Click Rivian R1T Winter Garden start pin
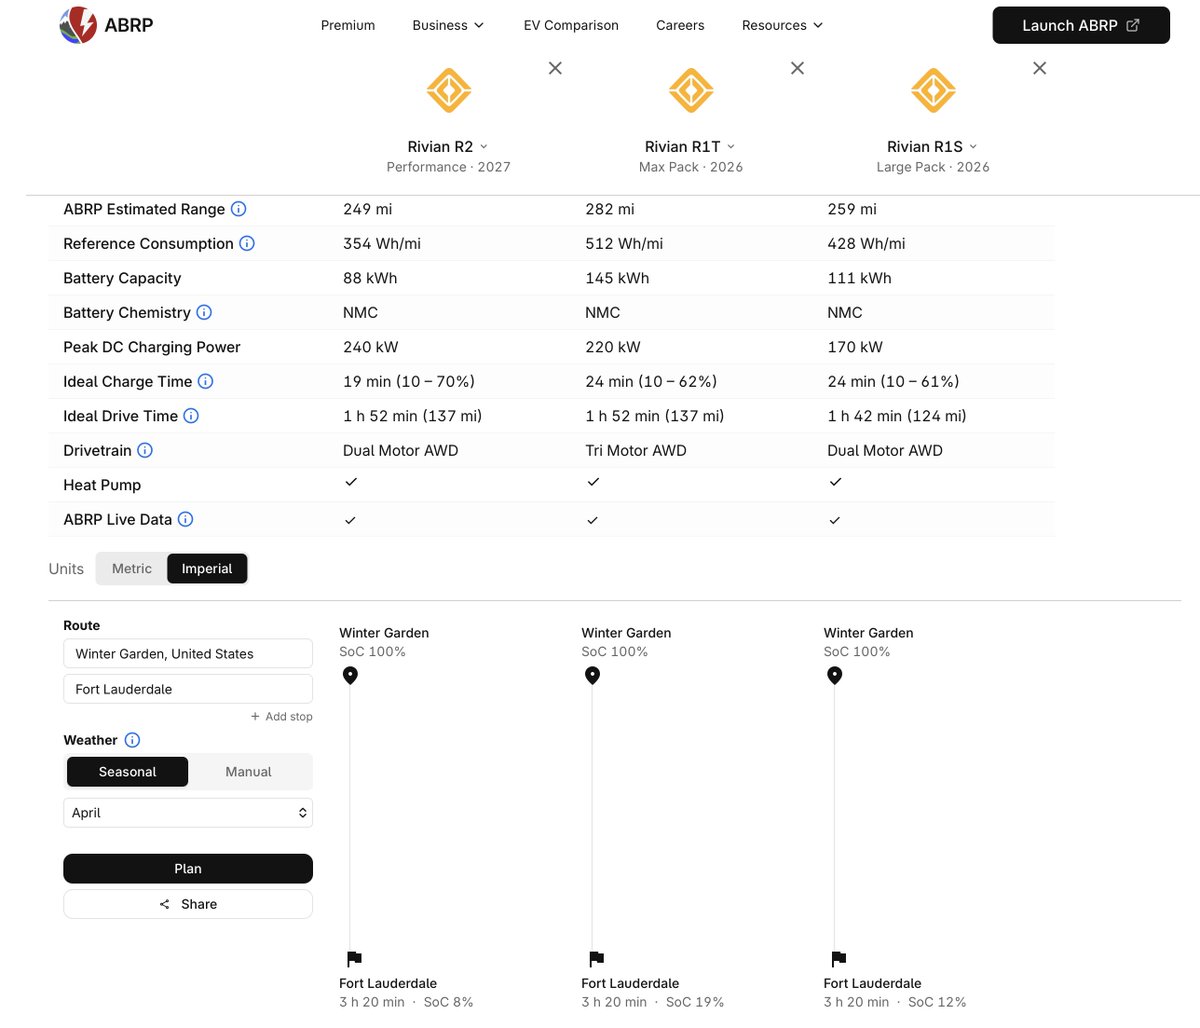1200x1028 pixels. (592, 675)
